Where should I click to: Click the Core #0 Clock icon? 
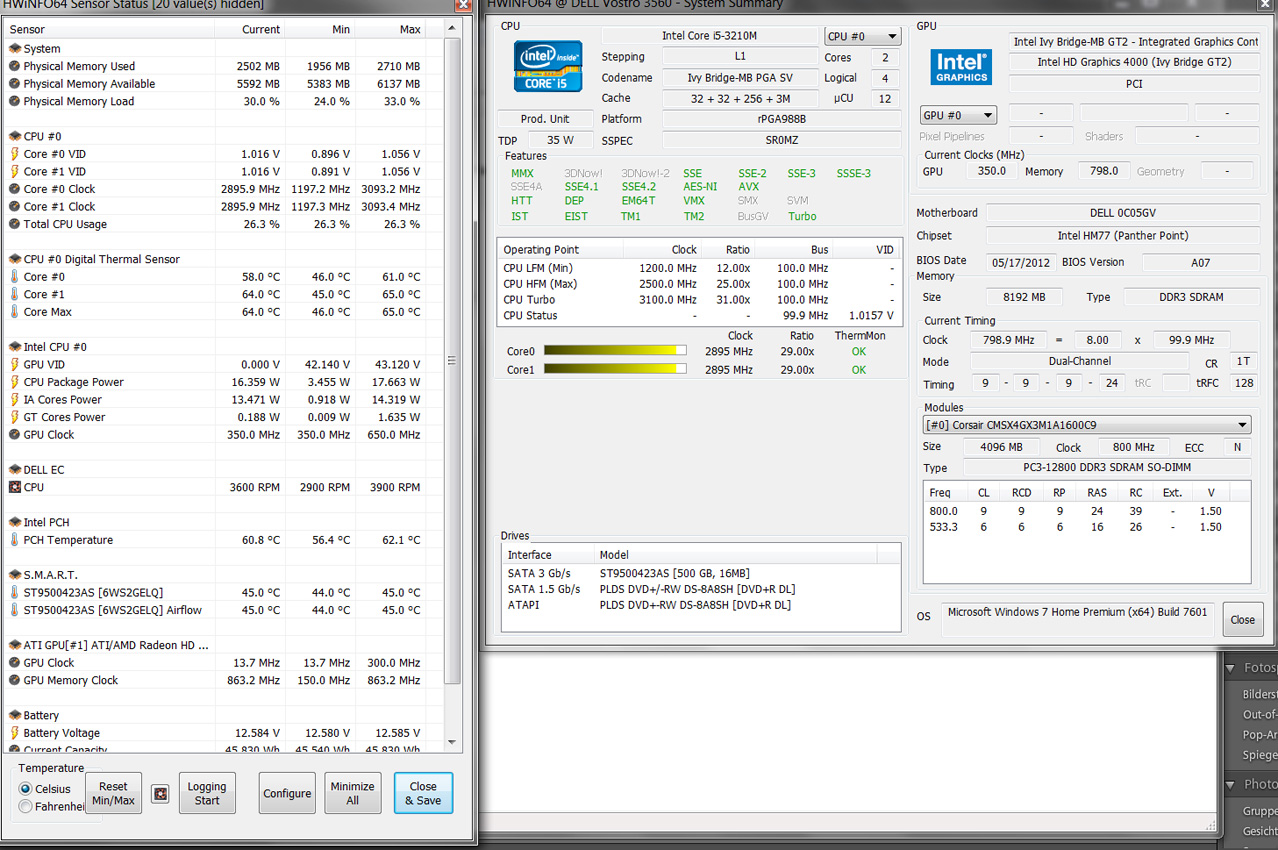(x=14, y=189)
